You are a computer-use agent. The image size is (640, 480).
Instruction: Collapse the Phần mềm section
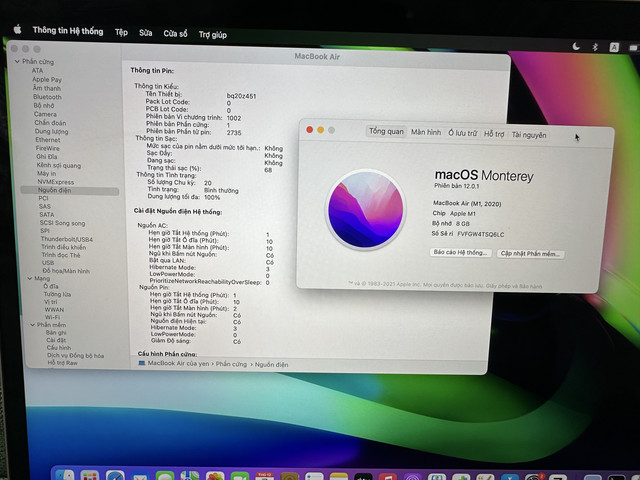pyautogui.click(x=32, y=324)
